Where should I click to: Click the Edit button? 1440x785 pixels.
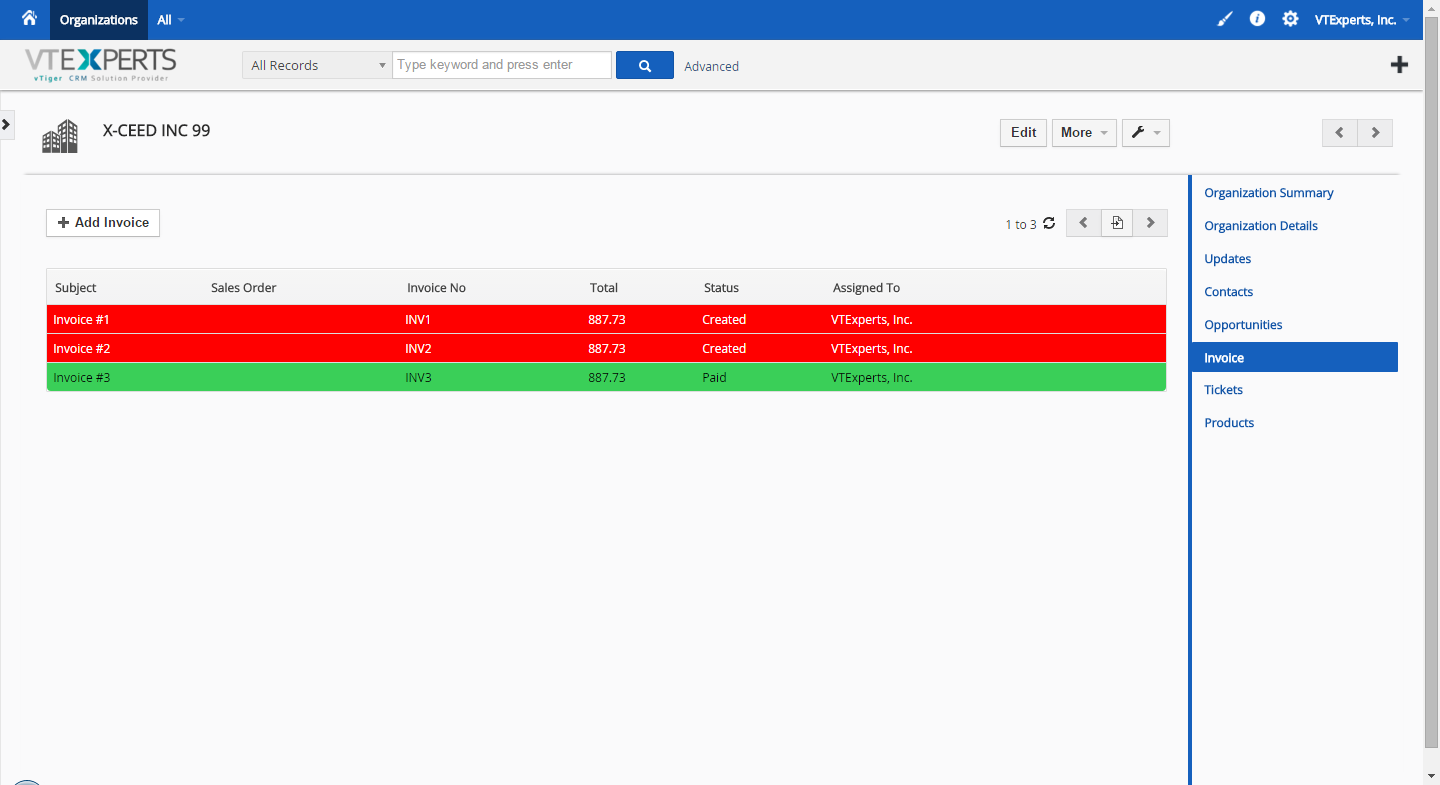(x=1023, y=133)
